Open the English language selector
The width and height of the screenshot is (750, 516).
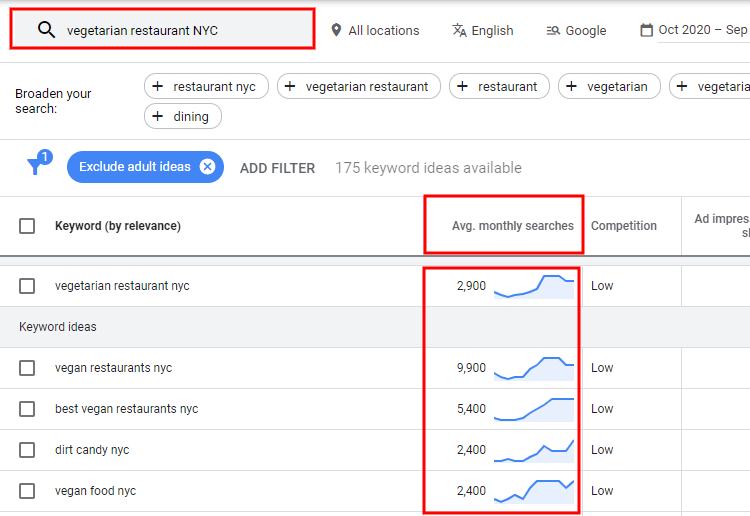[482, 31]
